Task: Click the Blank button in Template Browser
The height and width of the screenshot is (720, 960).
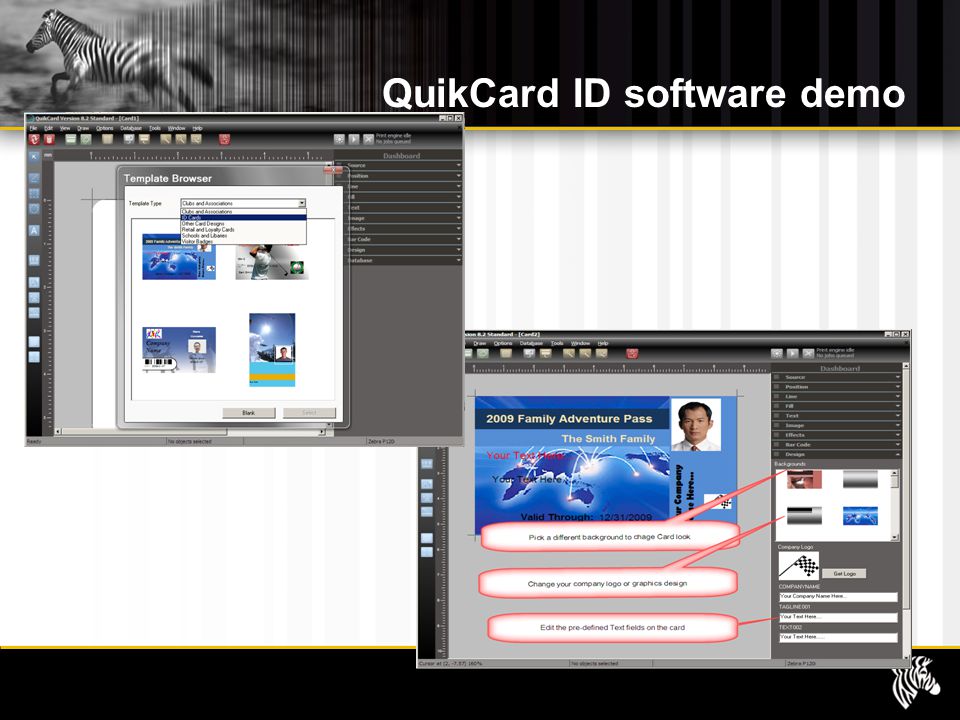Action: point(249,413)
